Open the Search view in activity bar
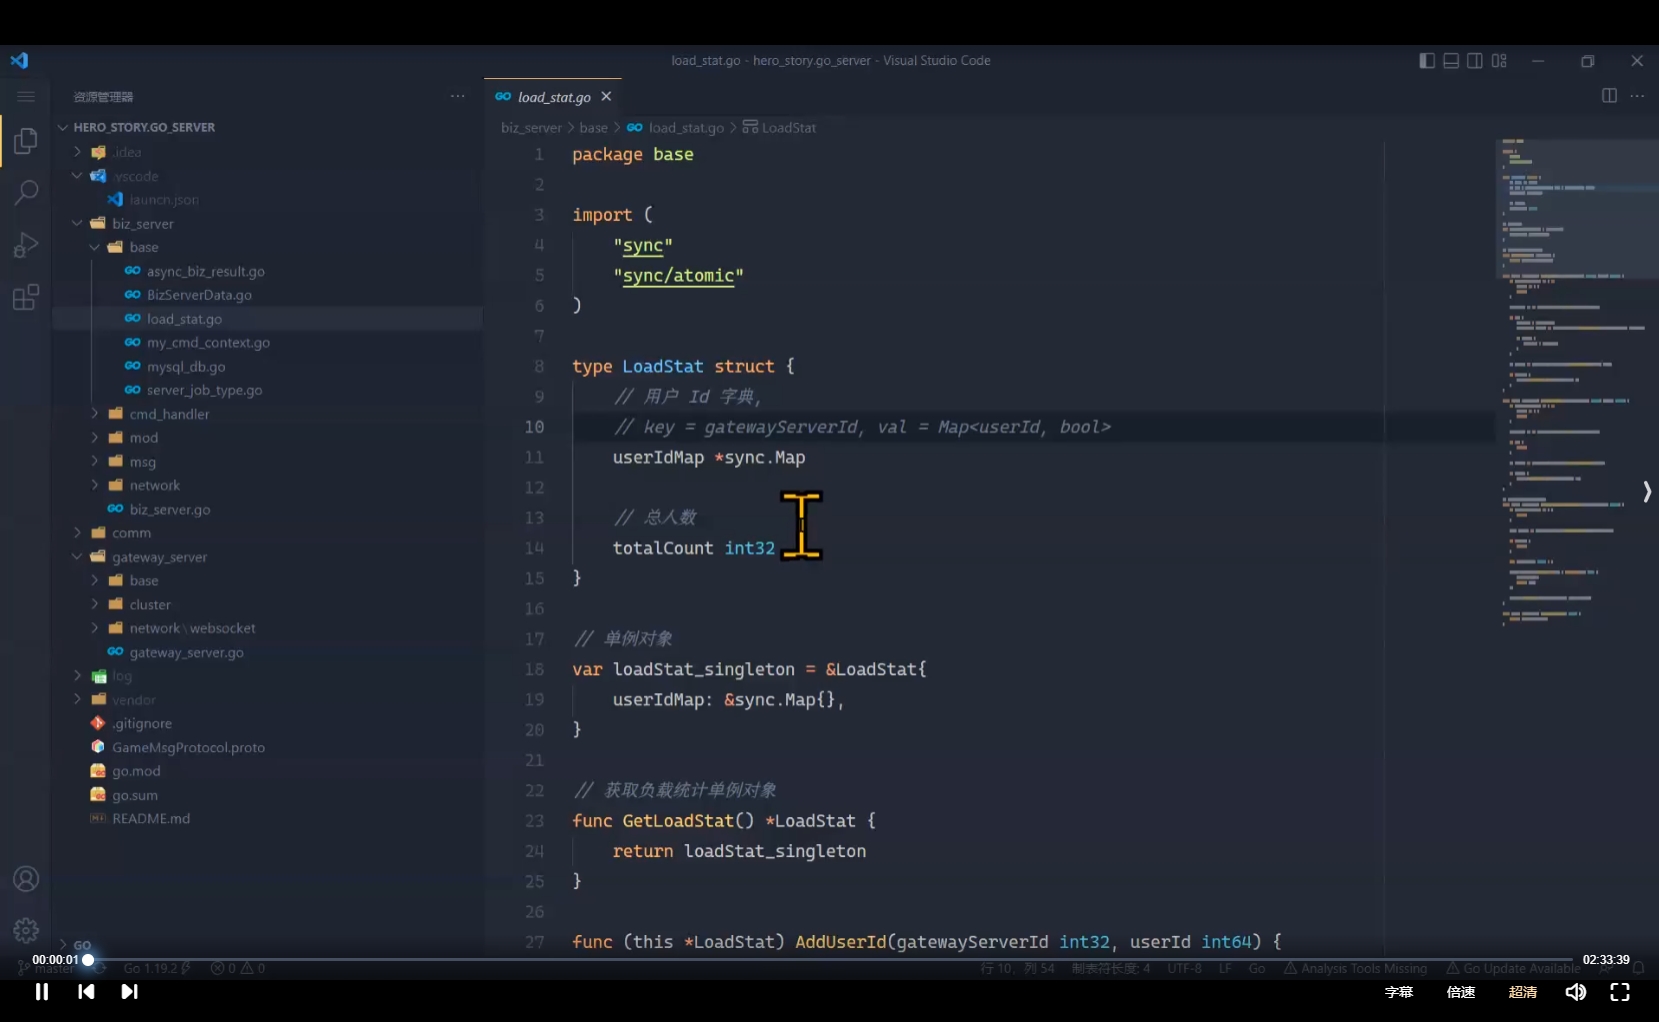 tap(26, 192)
